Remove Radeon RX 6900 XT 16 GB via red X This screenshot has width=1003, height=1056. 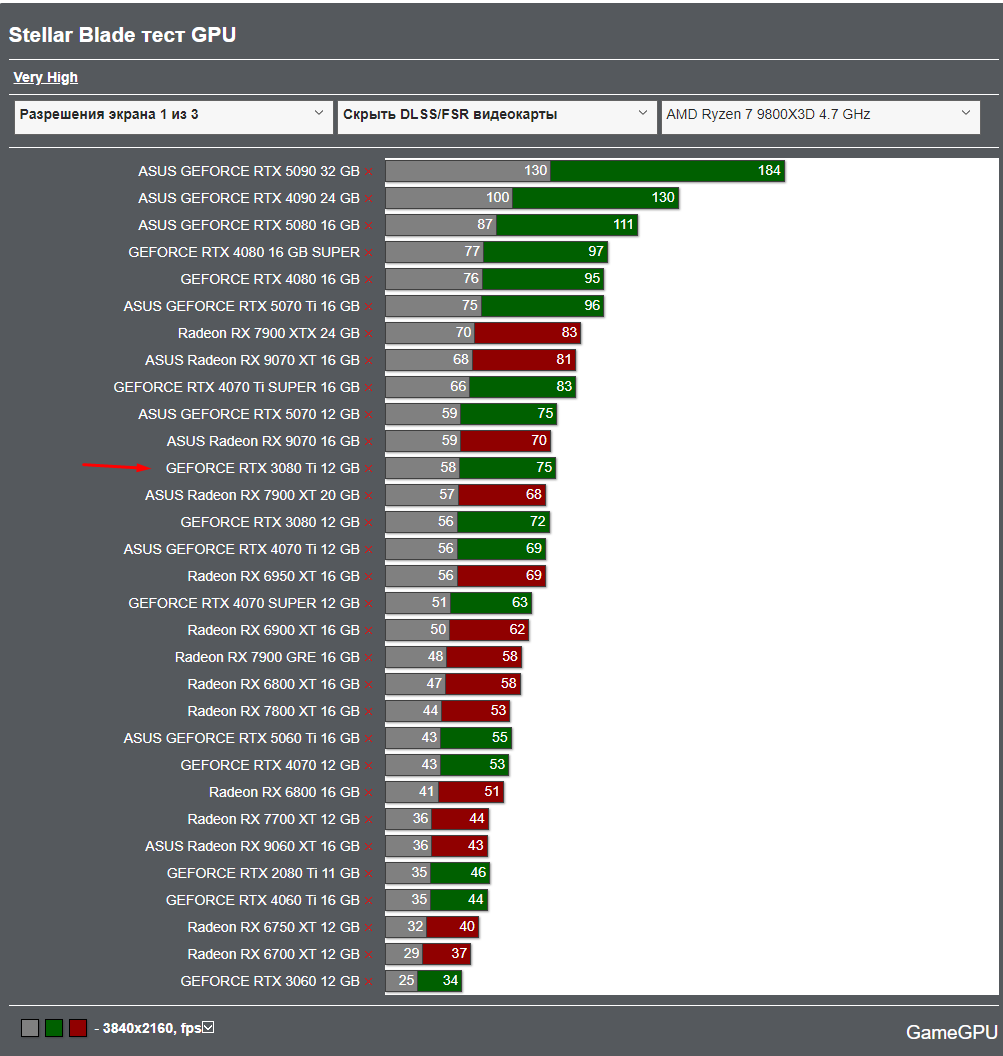point(369,631)
